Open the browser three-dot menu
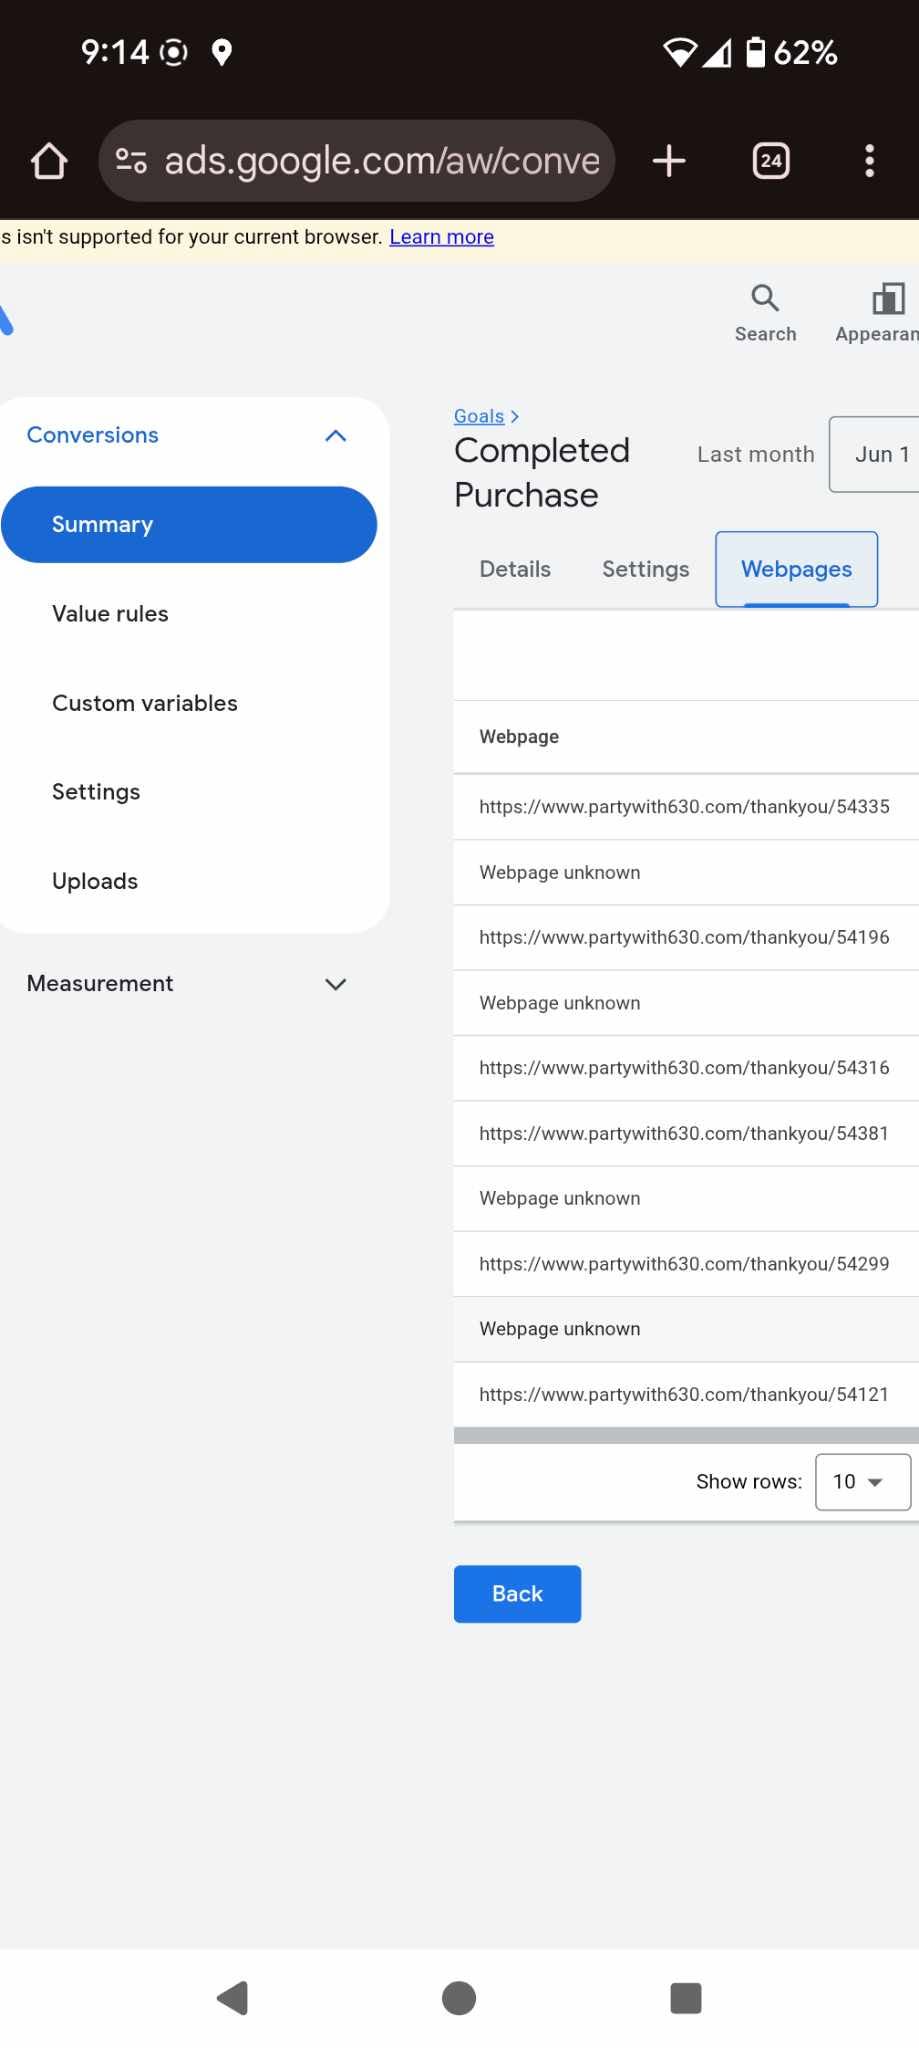This screenshot has height=2048, width=919. pyautogui.click(x=869, y=161)
